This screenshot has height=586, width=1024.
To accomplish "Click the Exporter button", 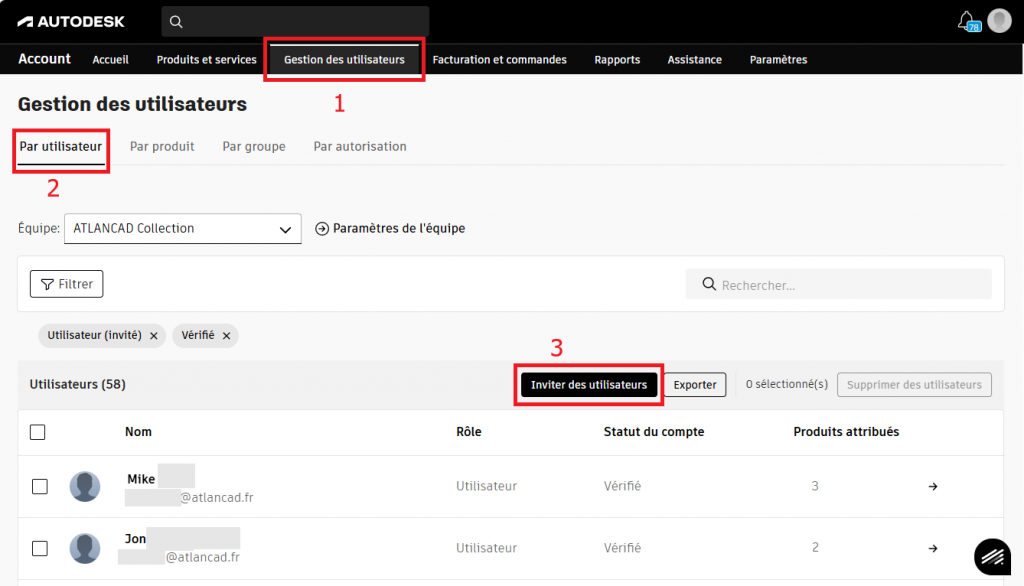I will (695, 385).
